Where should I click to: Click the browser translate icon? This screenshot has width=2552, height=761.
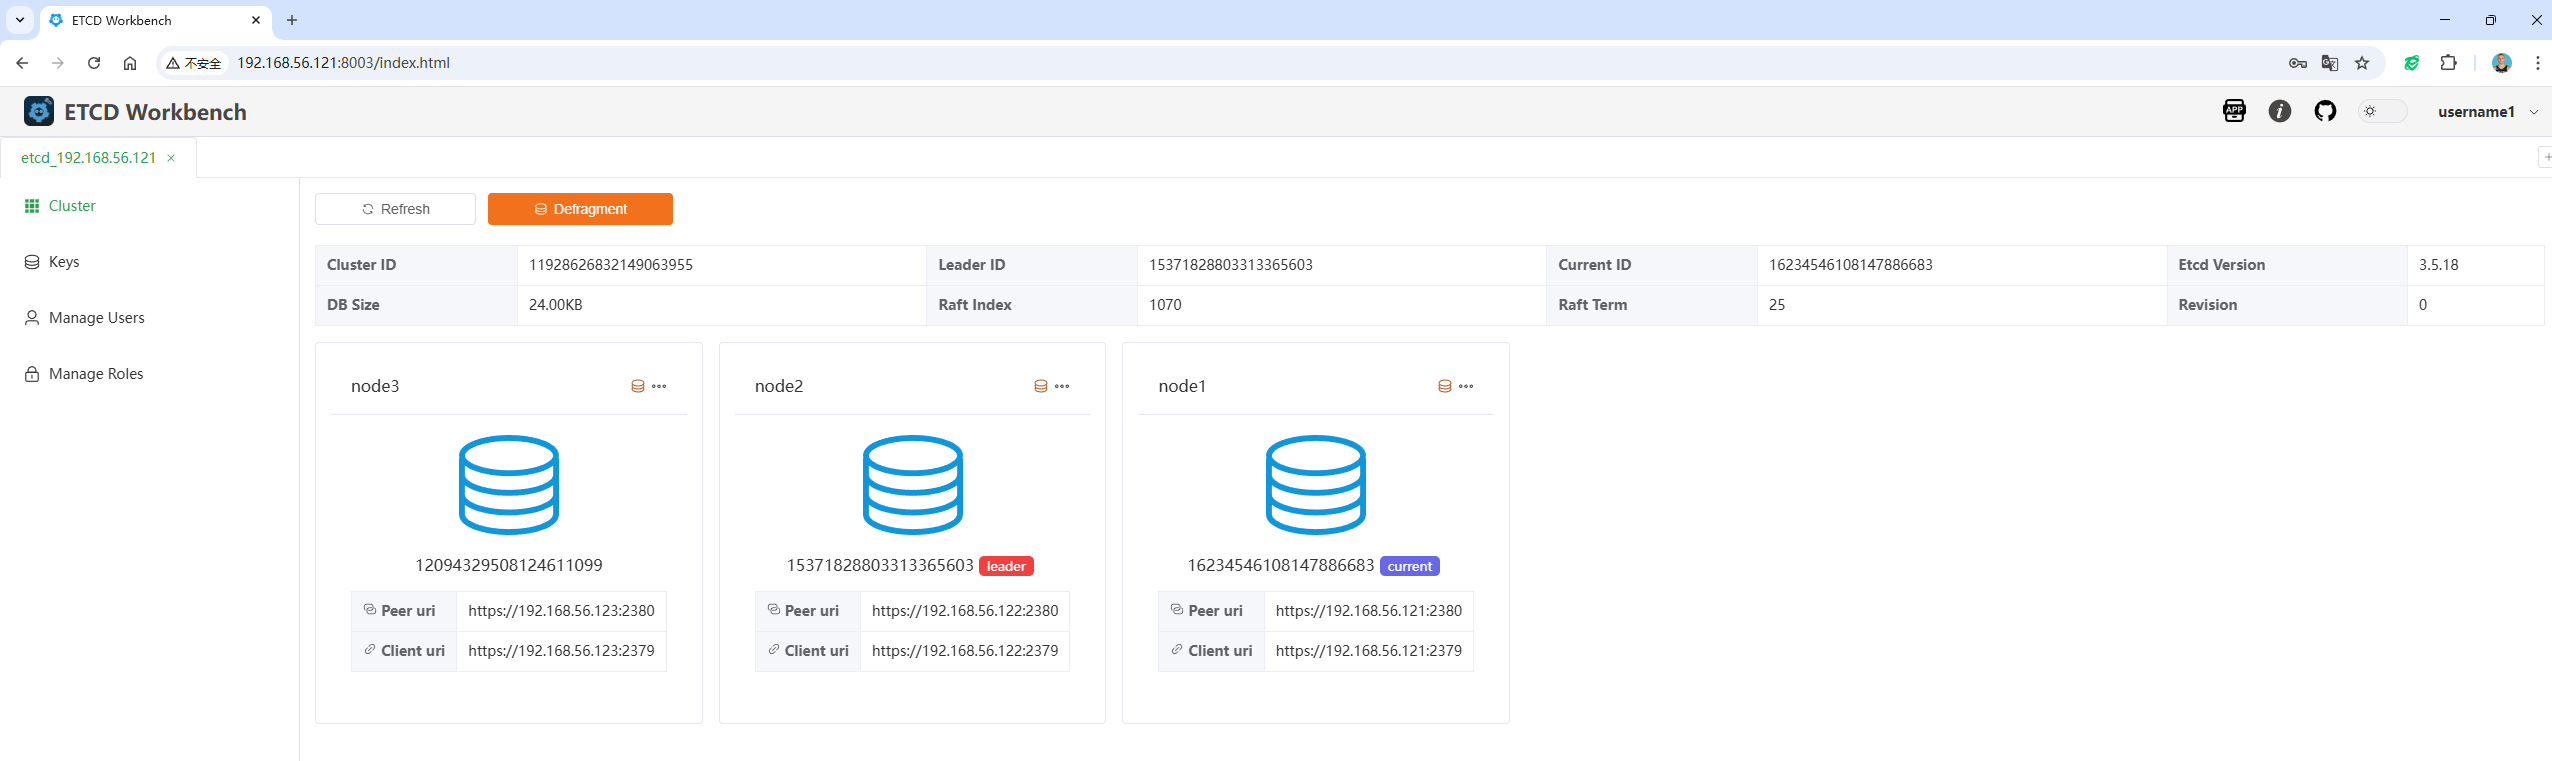point(2329,63)
